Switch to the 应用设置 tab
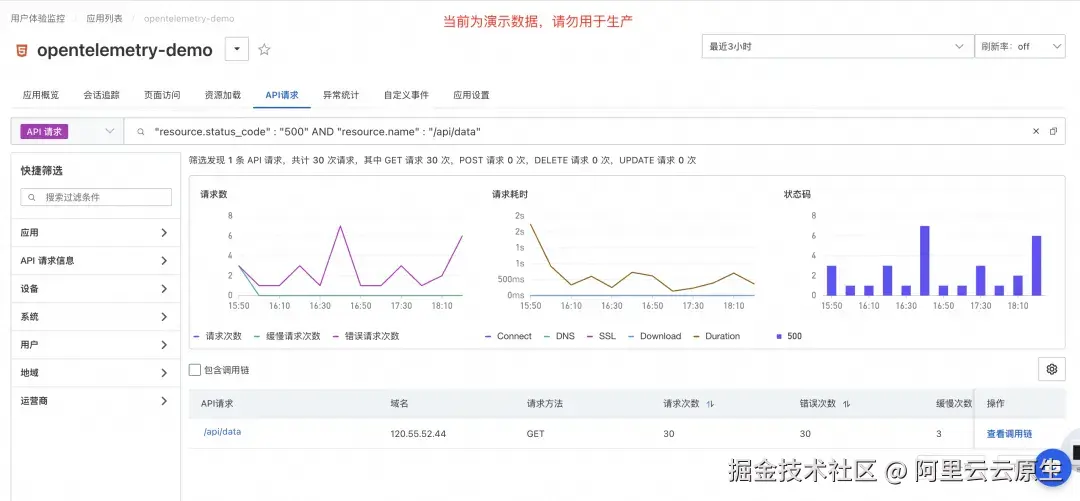Screen dimensions: 1080x501 pyautogui.click(x=471, y=95)
